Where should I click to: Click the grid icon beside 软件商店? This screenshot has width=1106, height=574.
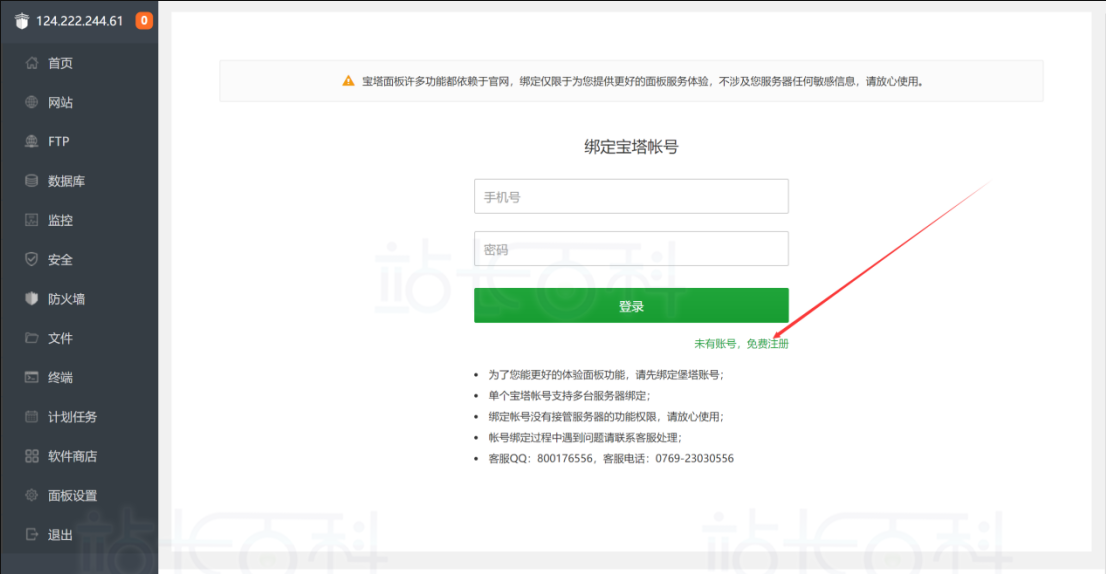point(32,456)
